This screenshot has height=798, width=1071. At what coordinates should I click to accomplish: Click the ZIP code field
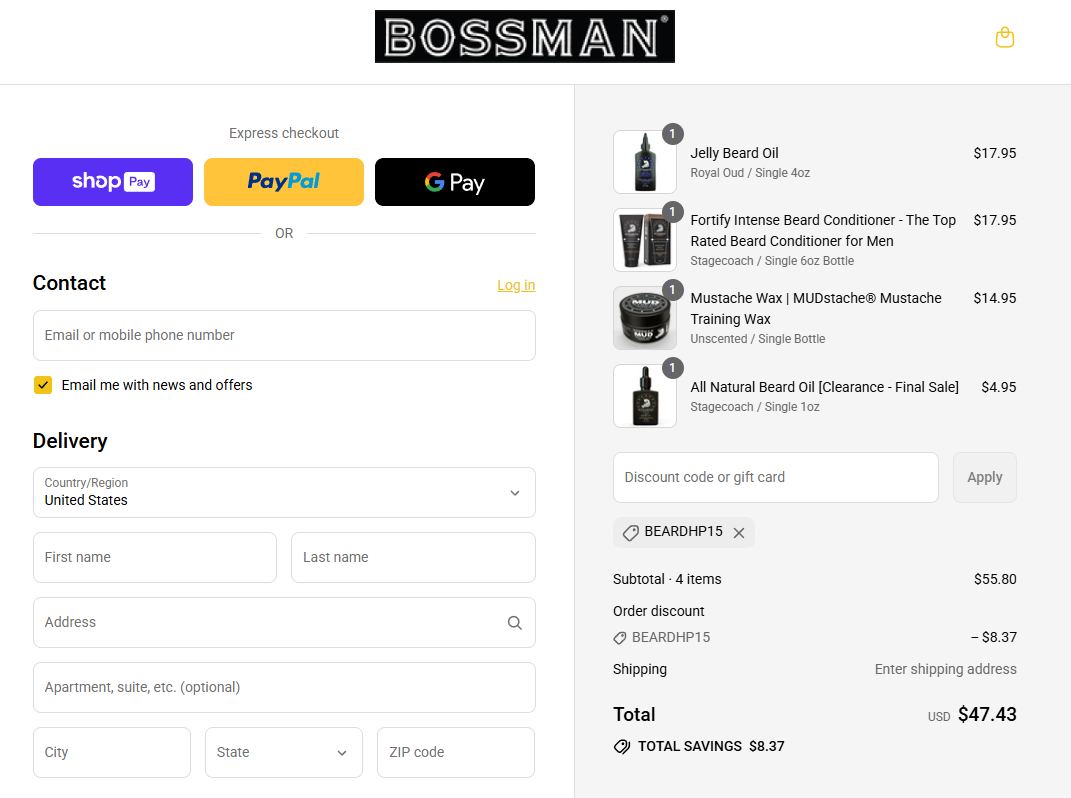tap(456, 752)
